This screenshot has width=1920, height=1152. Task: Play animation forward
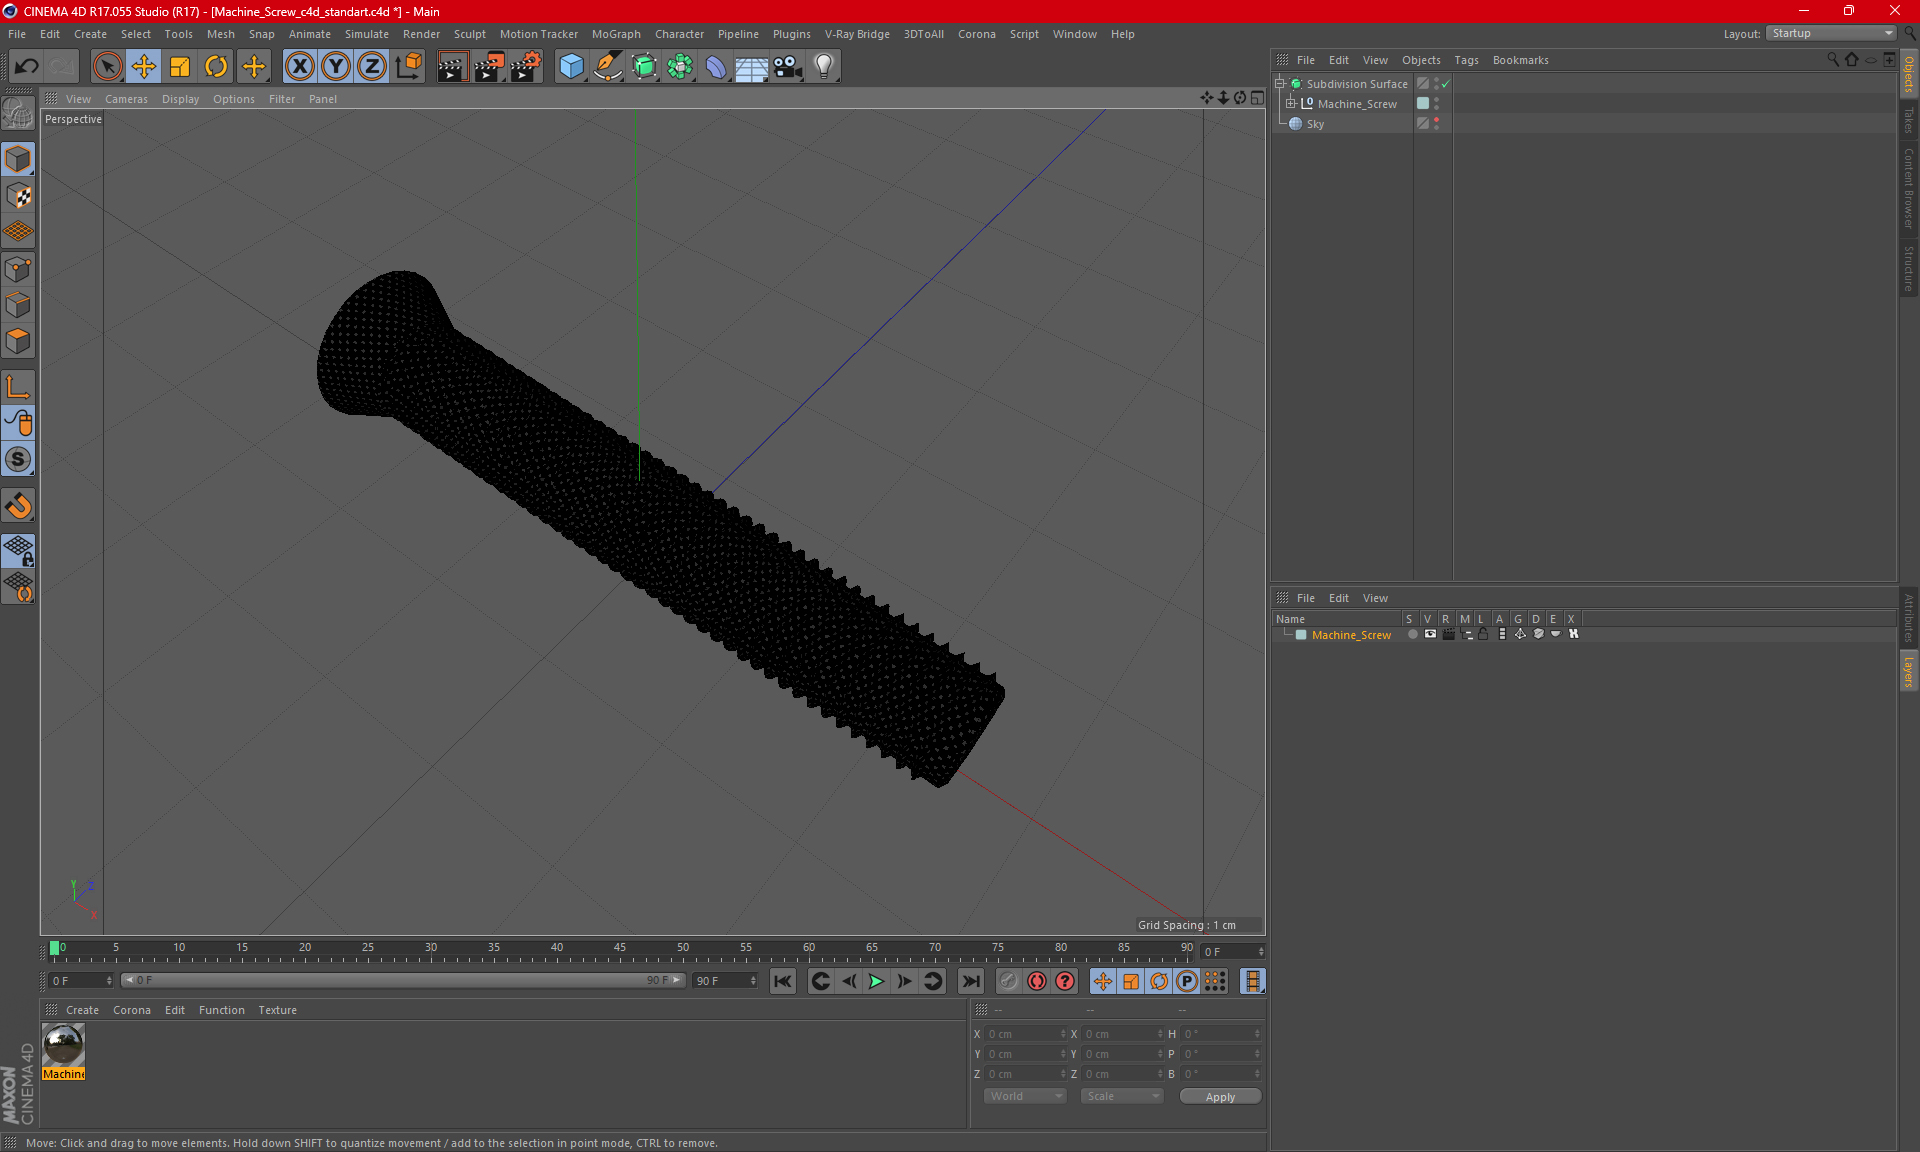click(876, 981)
